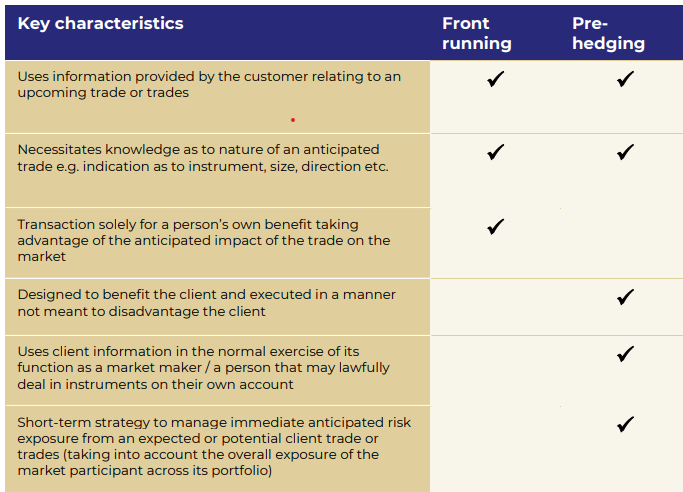Click the Transaction solely for own benefit cell
The image size is (683, 492).
(x=217, y=243)
